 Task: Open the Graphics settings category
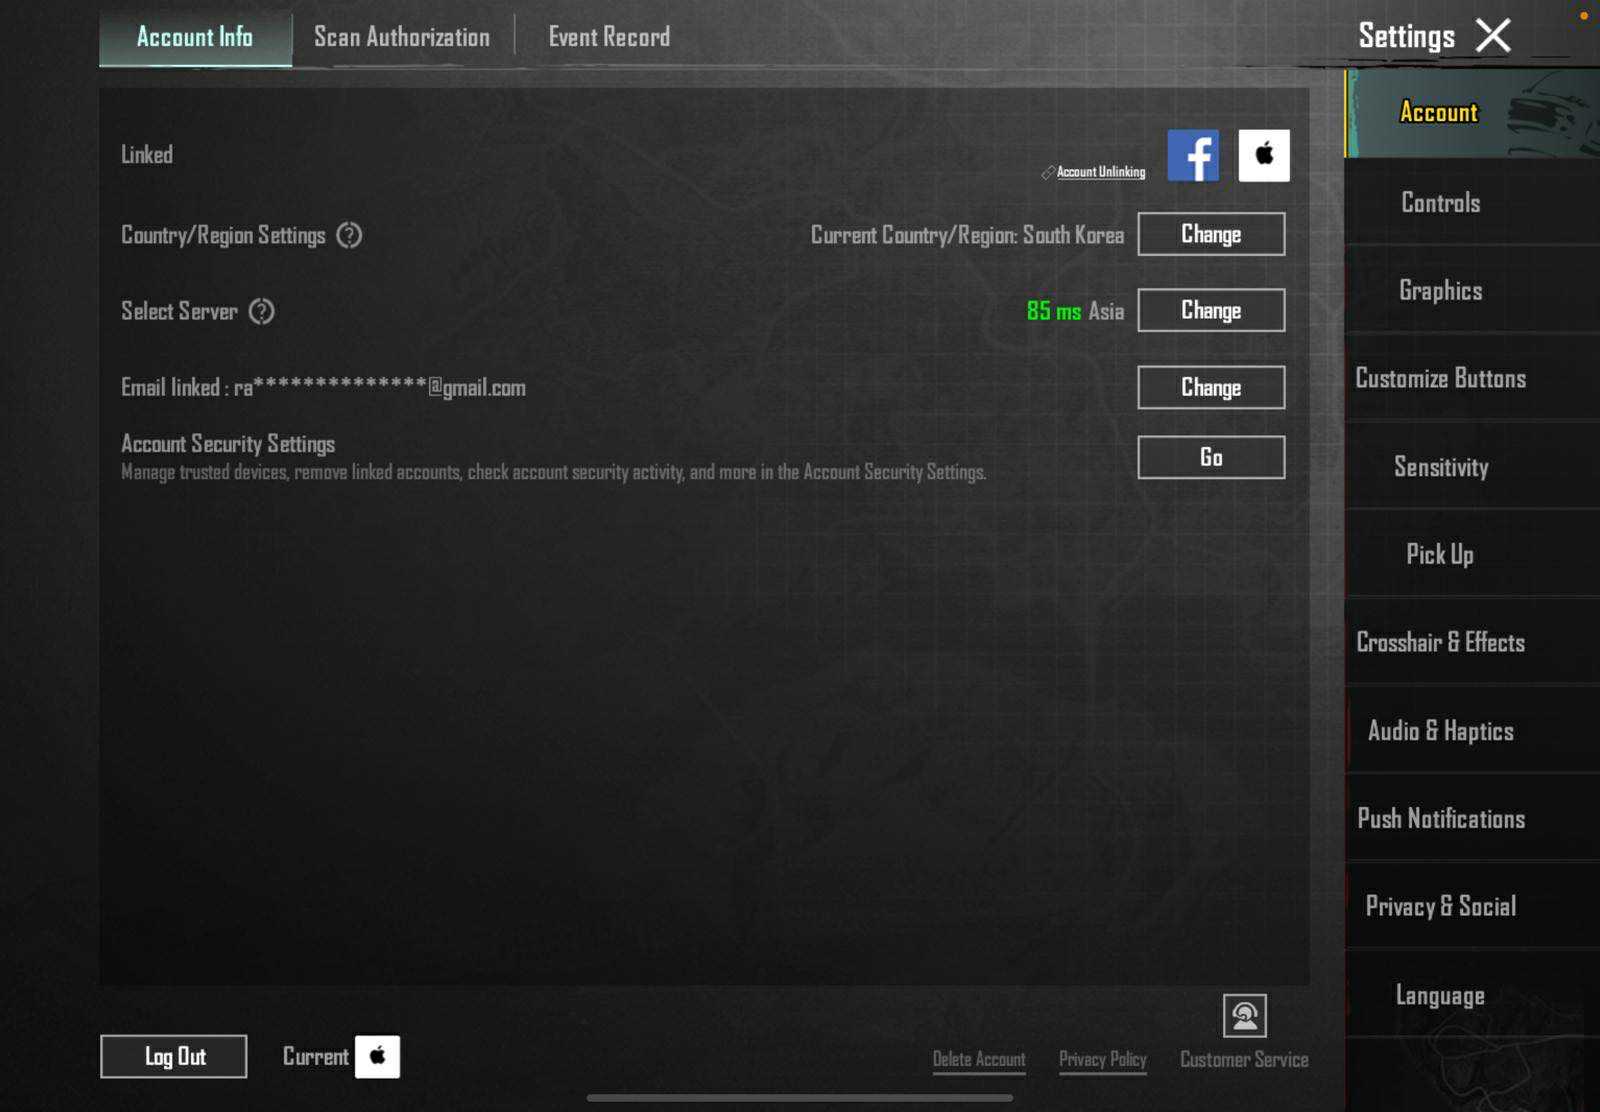pos(1472,291)
